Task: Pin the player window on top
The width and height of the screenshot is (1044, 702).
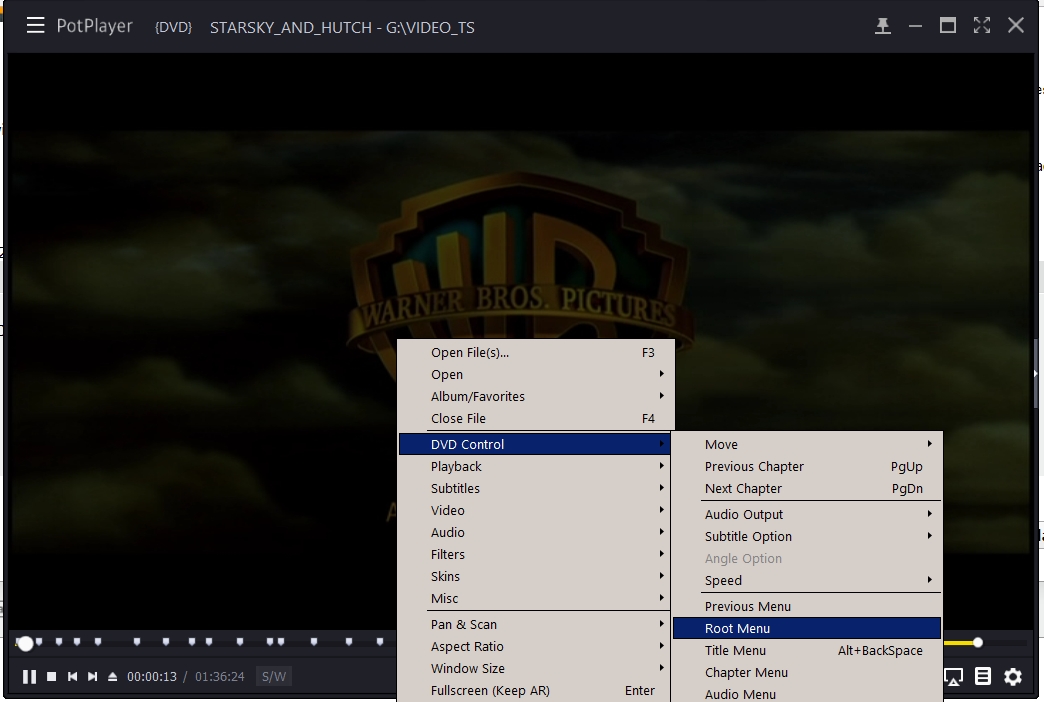Action: coord(883,26)
